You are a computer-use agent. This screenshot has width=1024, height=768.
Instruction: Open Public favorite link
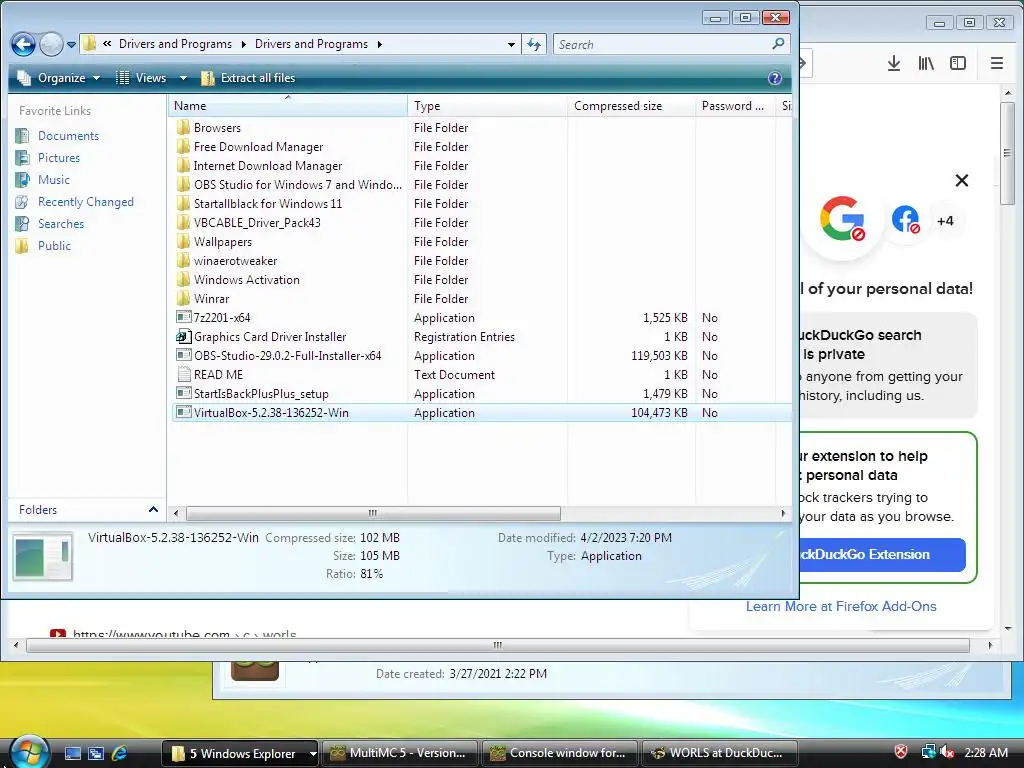tap(54, 246)
